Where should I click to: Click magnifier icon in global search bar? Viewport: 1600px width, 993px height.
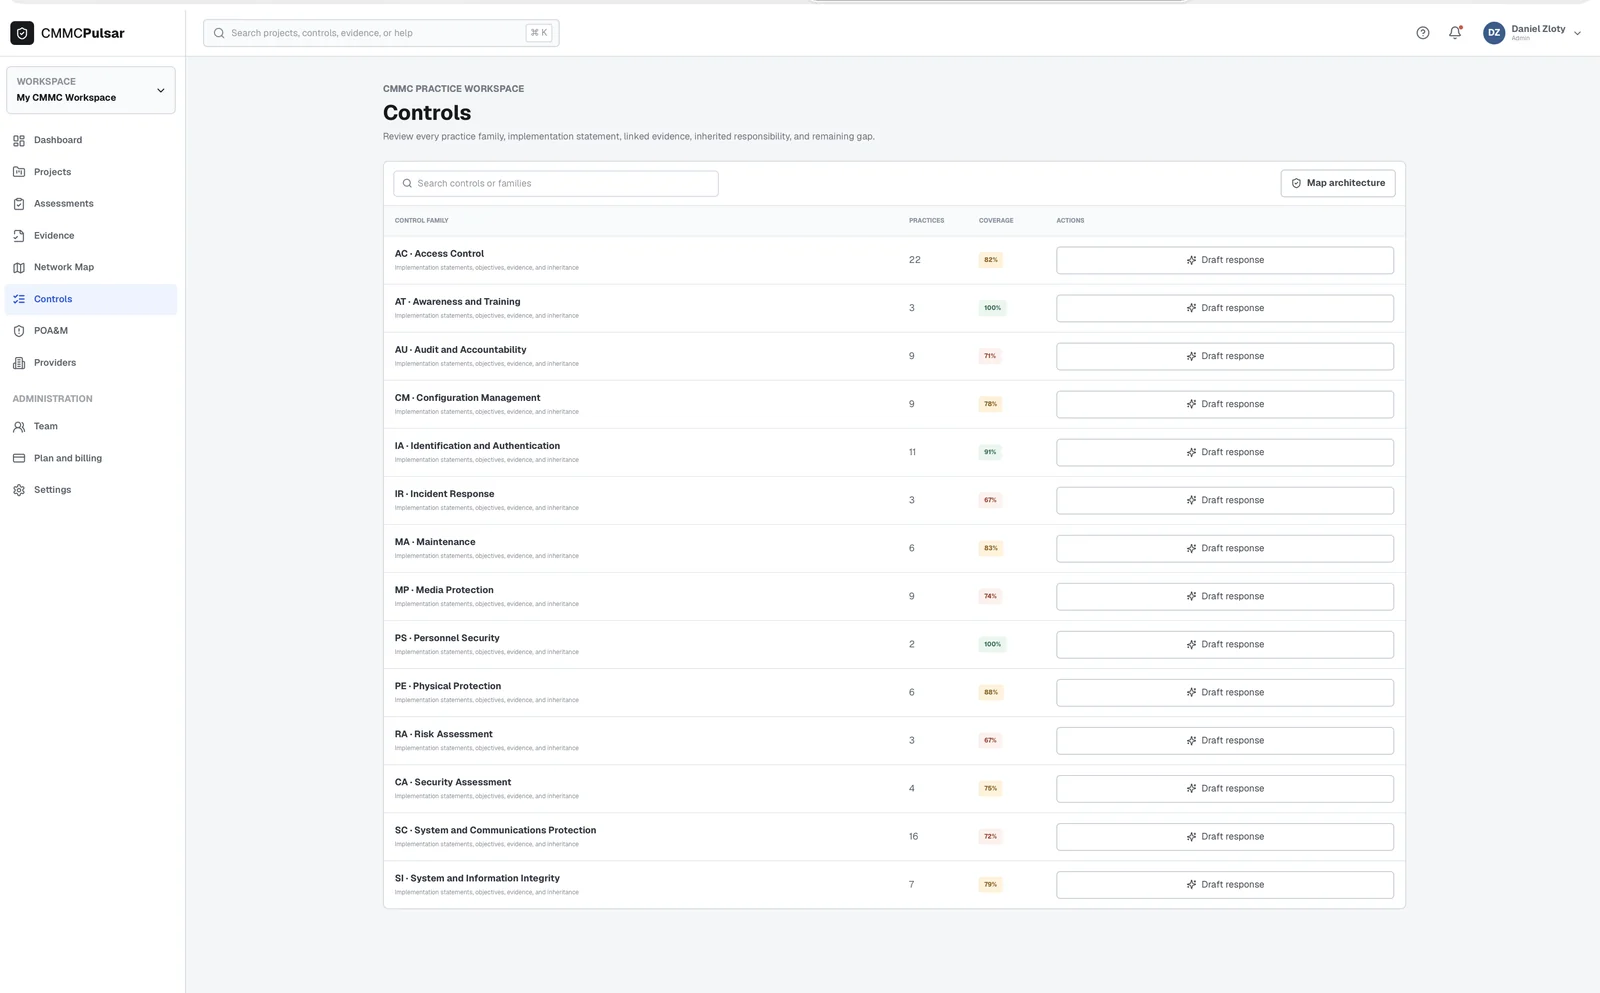pos(219,33)
